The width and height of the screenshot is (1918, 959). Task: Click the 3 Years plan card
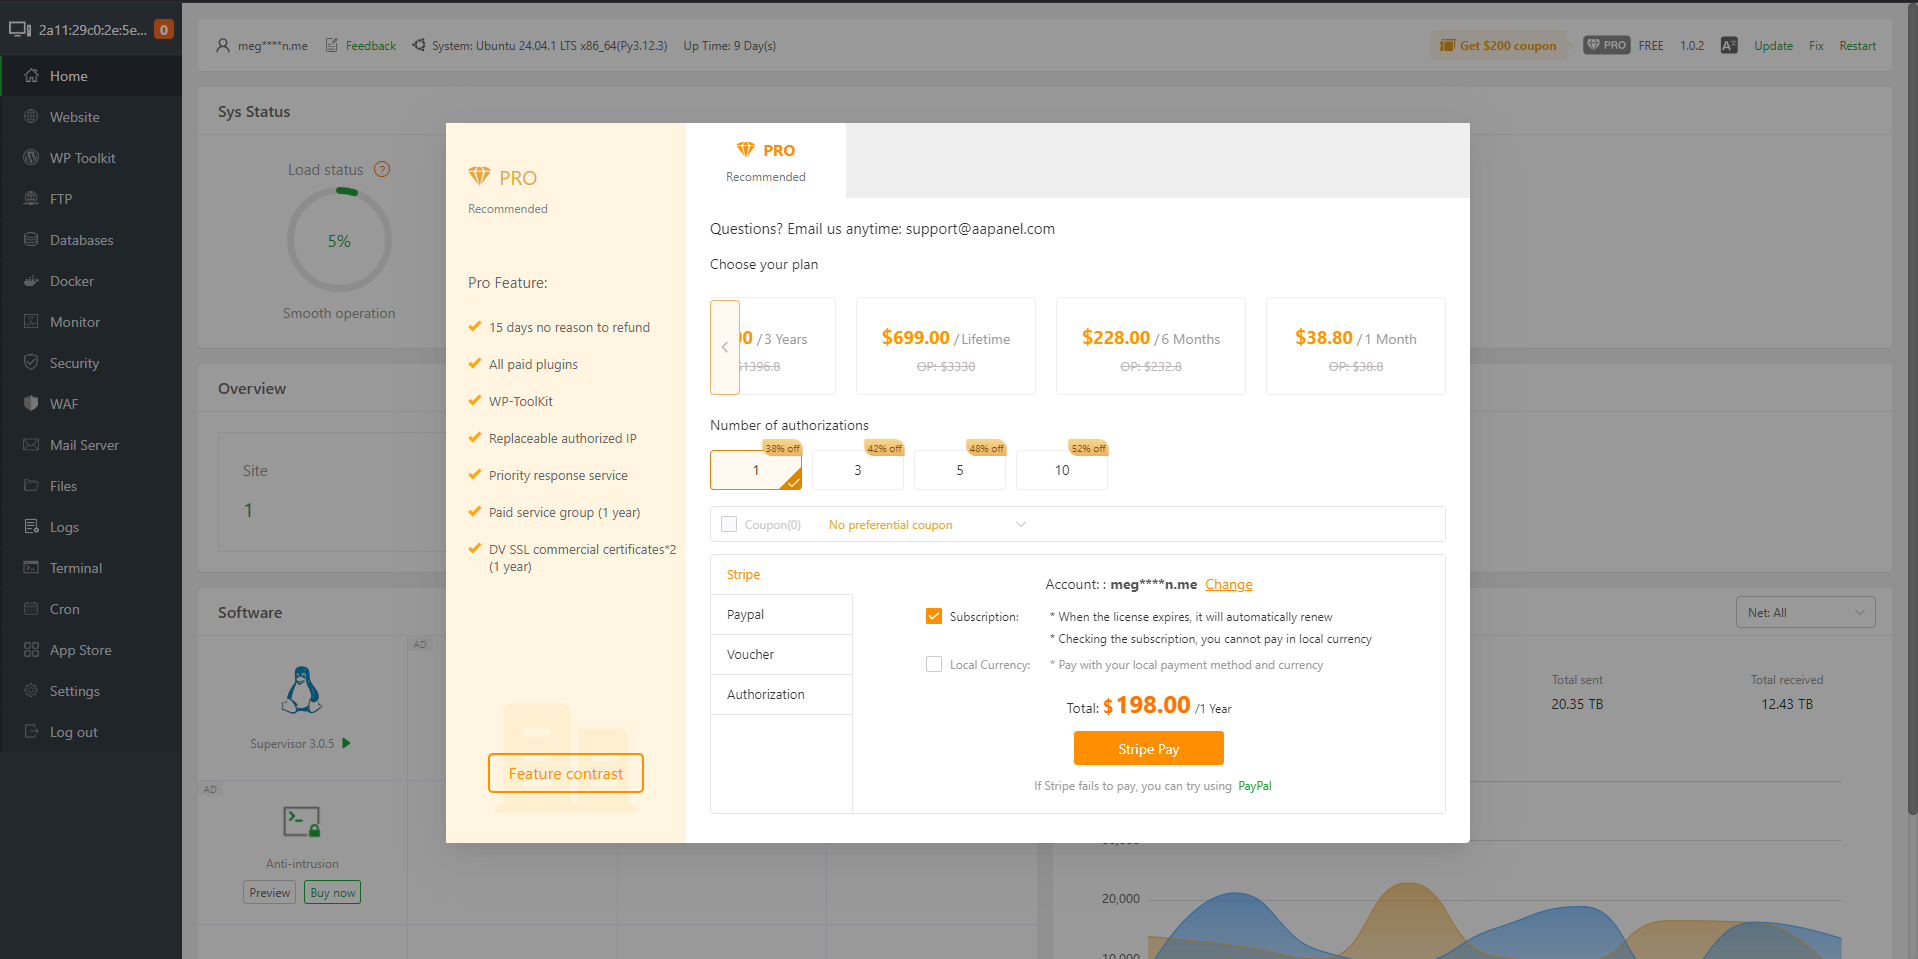[787, 346]
